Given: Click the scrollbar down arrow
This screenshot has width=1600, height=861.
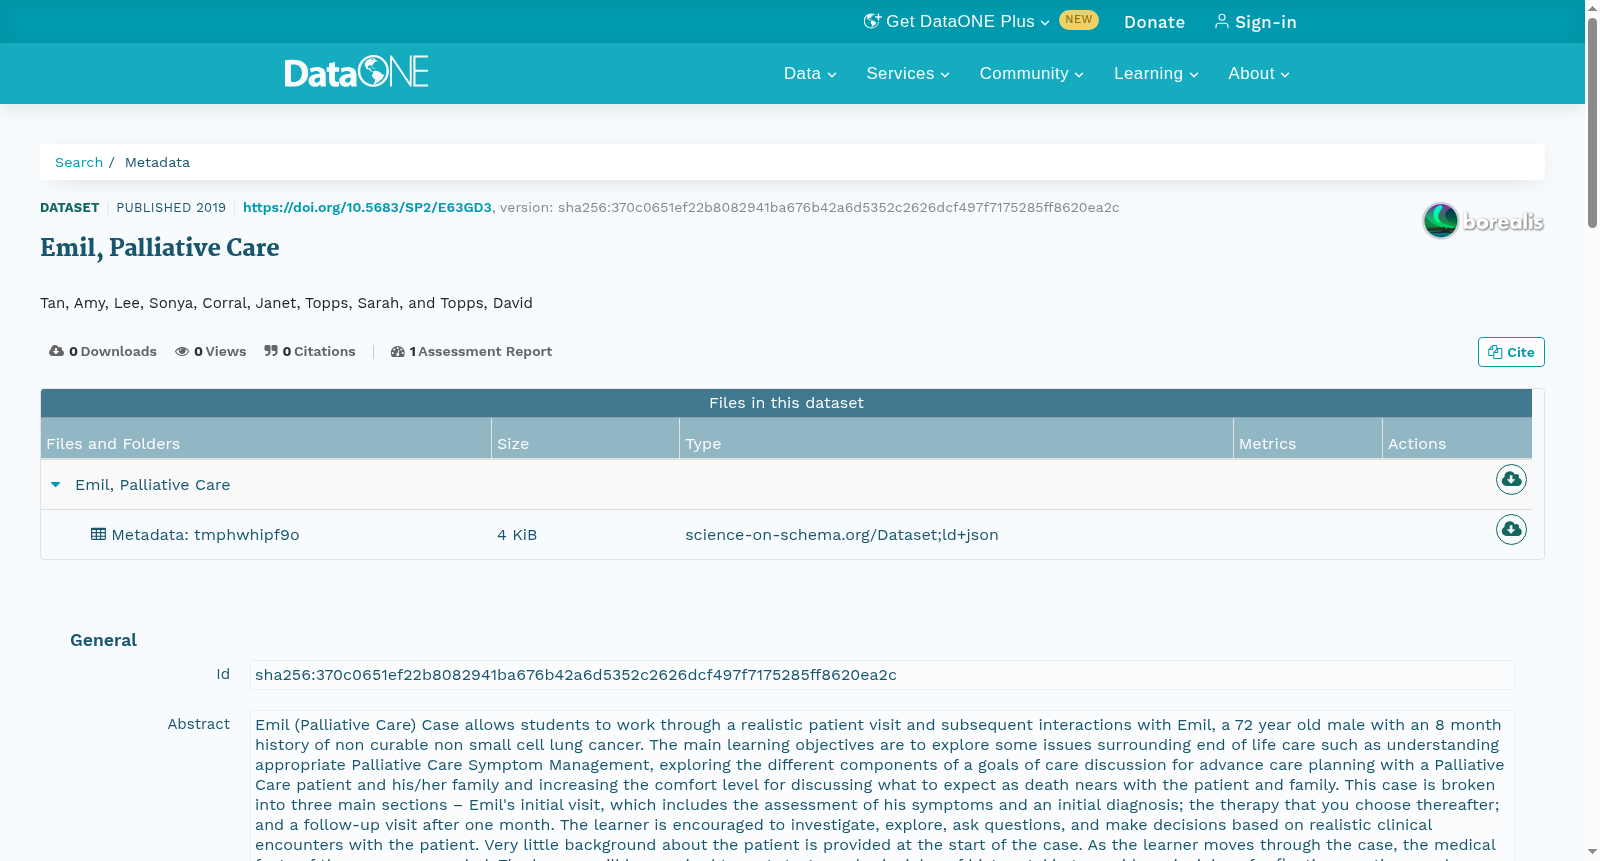Looking at the screenshot, I should [1592, 853].
